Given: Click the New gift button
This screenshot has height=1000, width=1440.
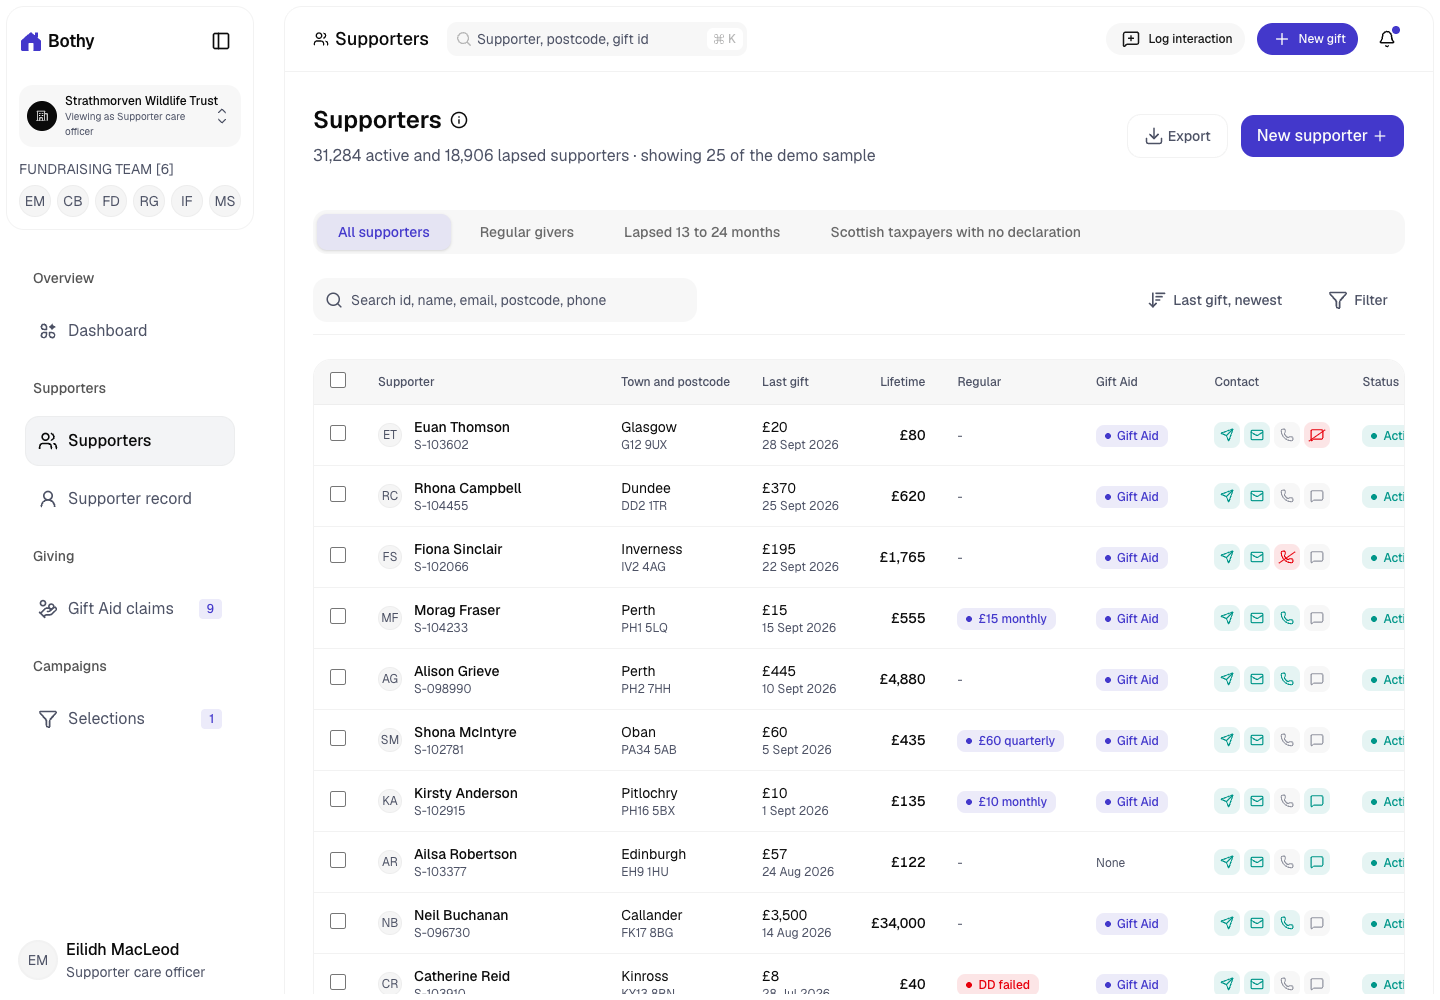Looking at the screenshot, I should (1307, 39).
